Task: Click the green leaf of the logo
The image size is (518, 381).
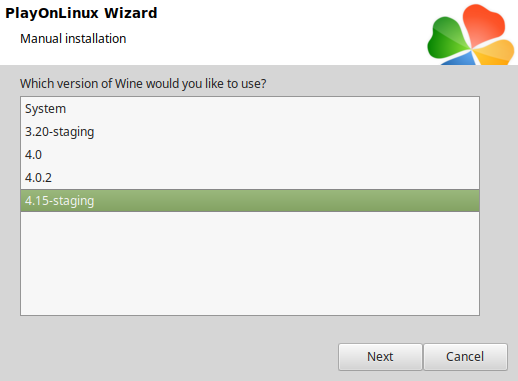Action: coord(447,40)
